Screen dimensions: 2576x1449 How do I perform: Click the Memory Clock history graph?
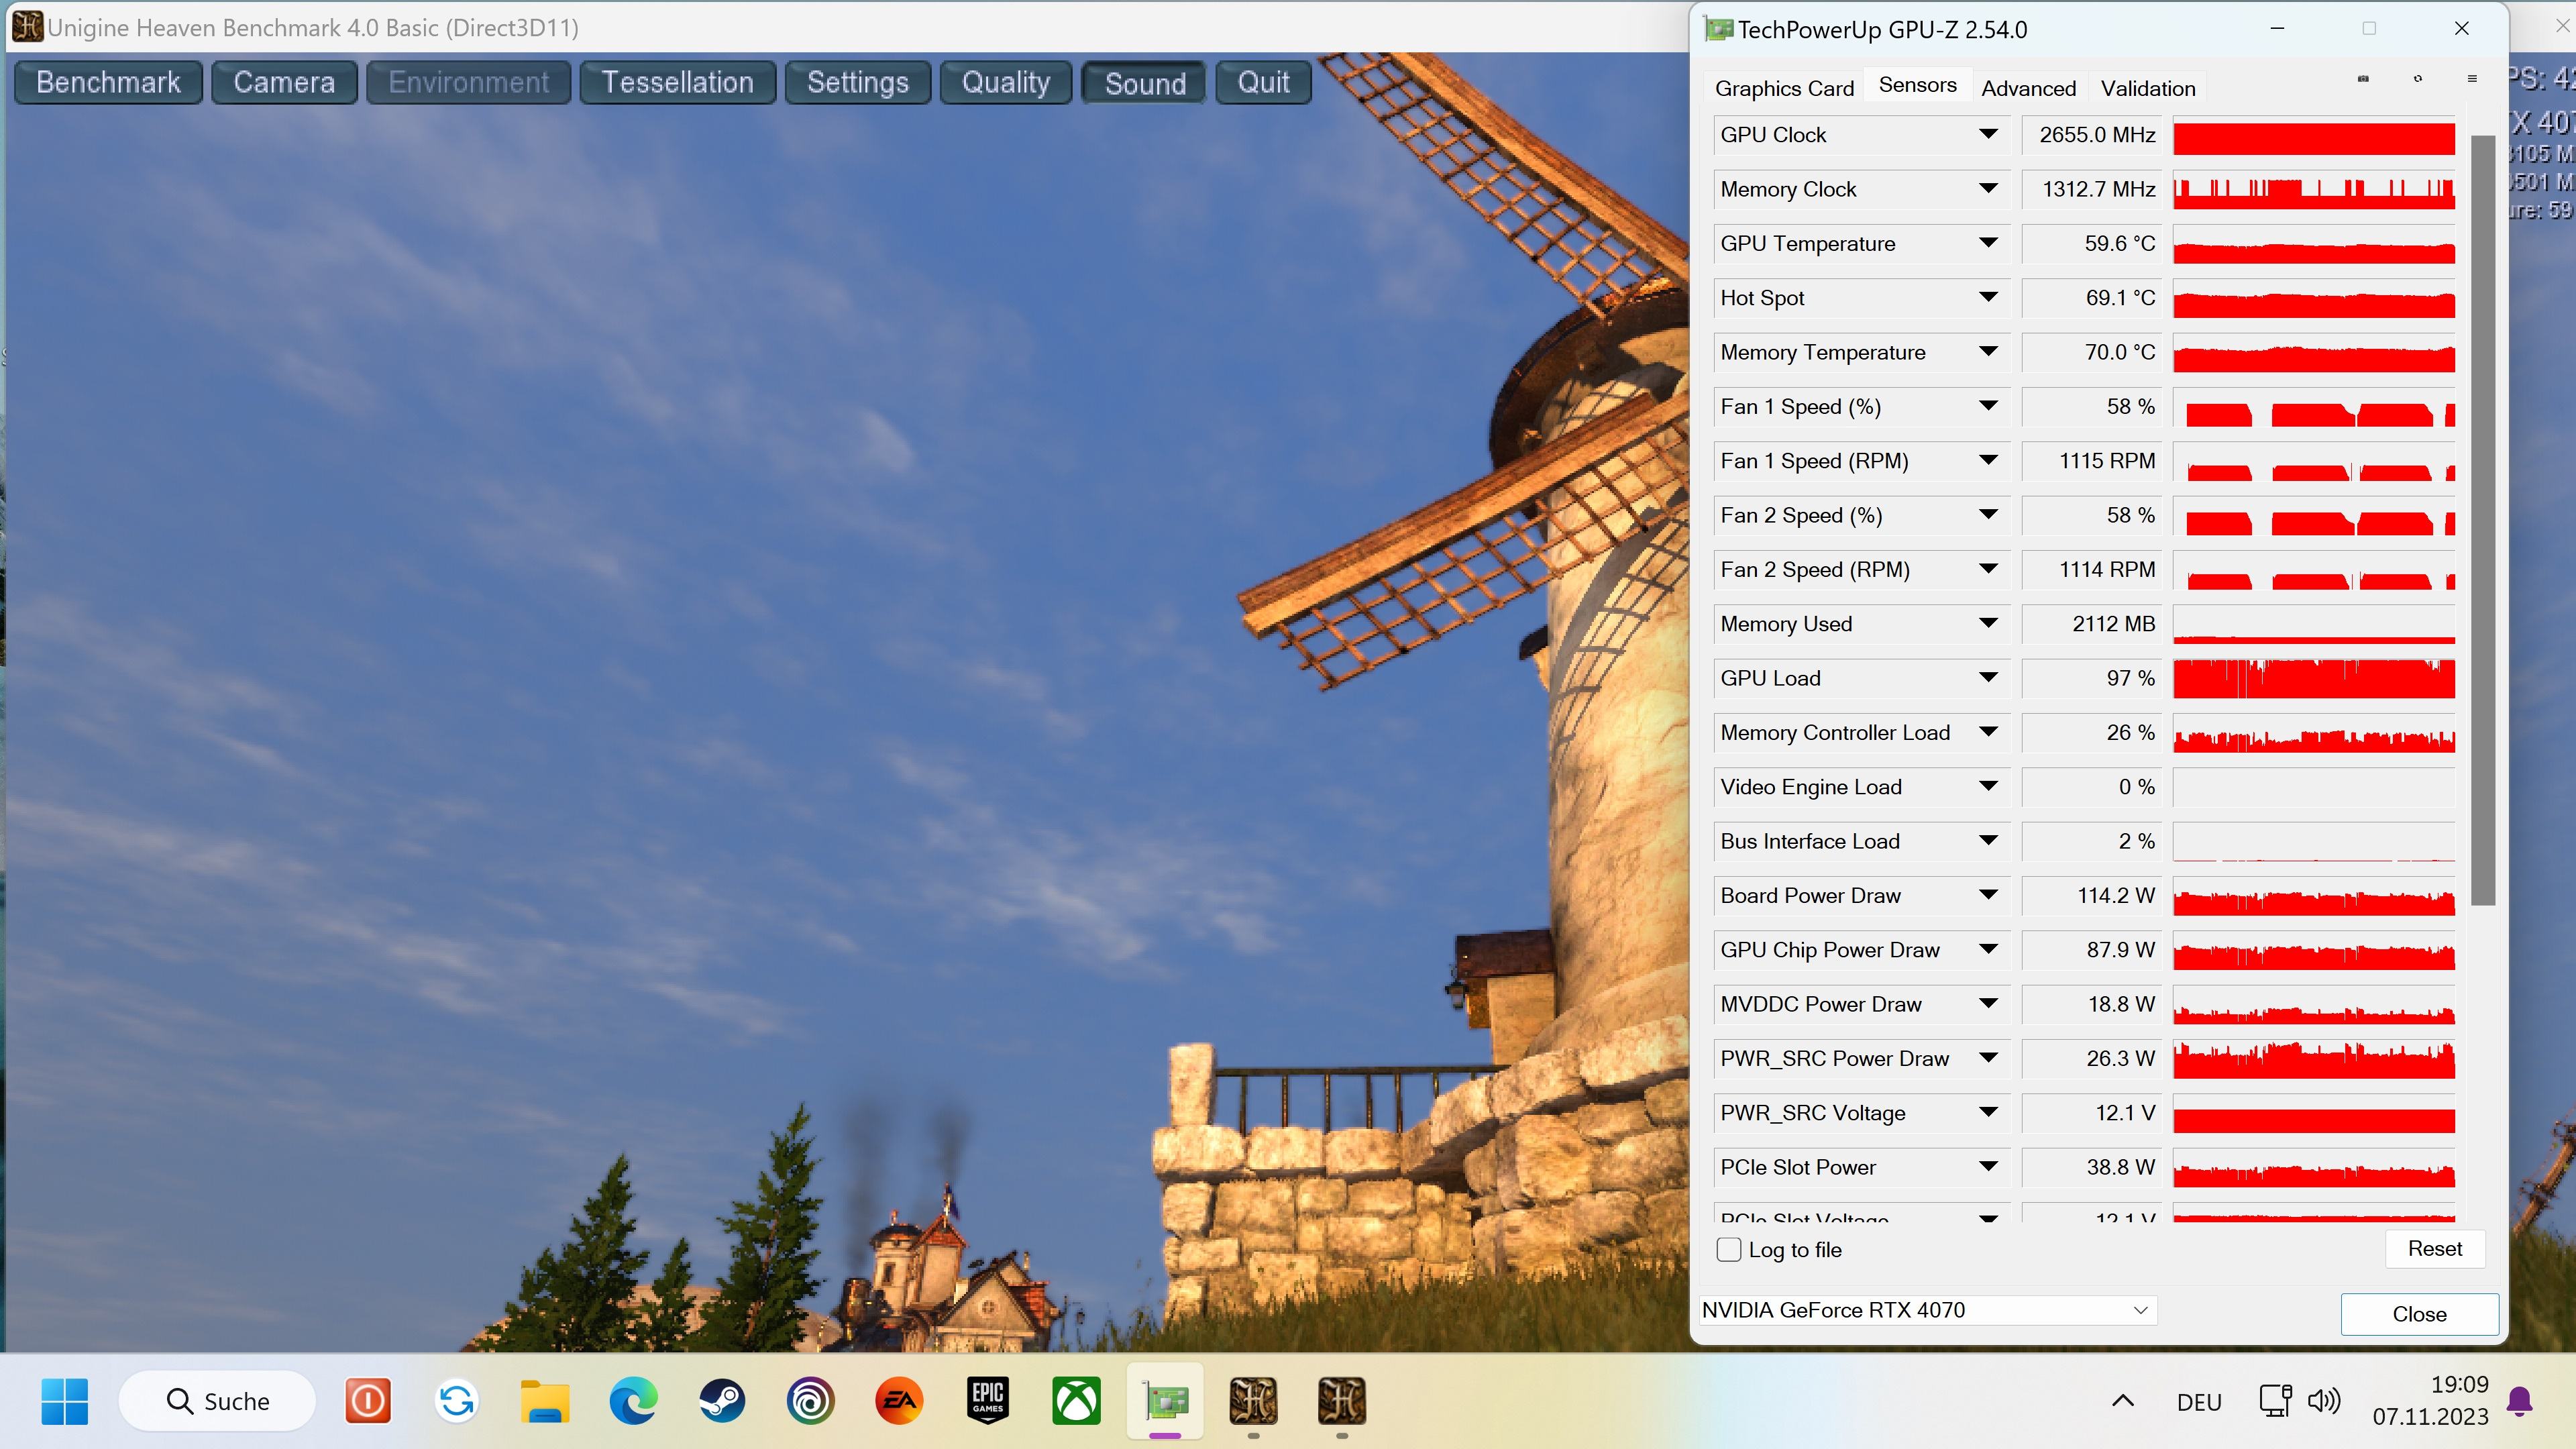[x=2314, y=189]
